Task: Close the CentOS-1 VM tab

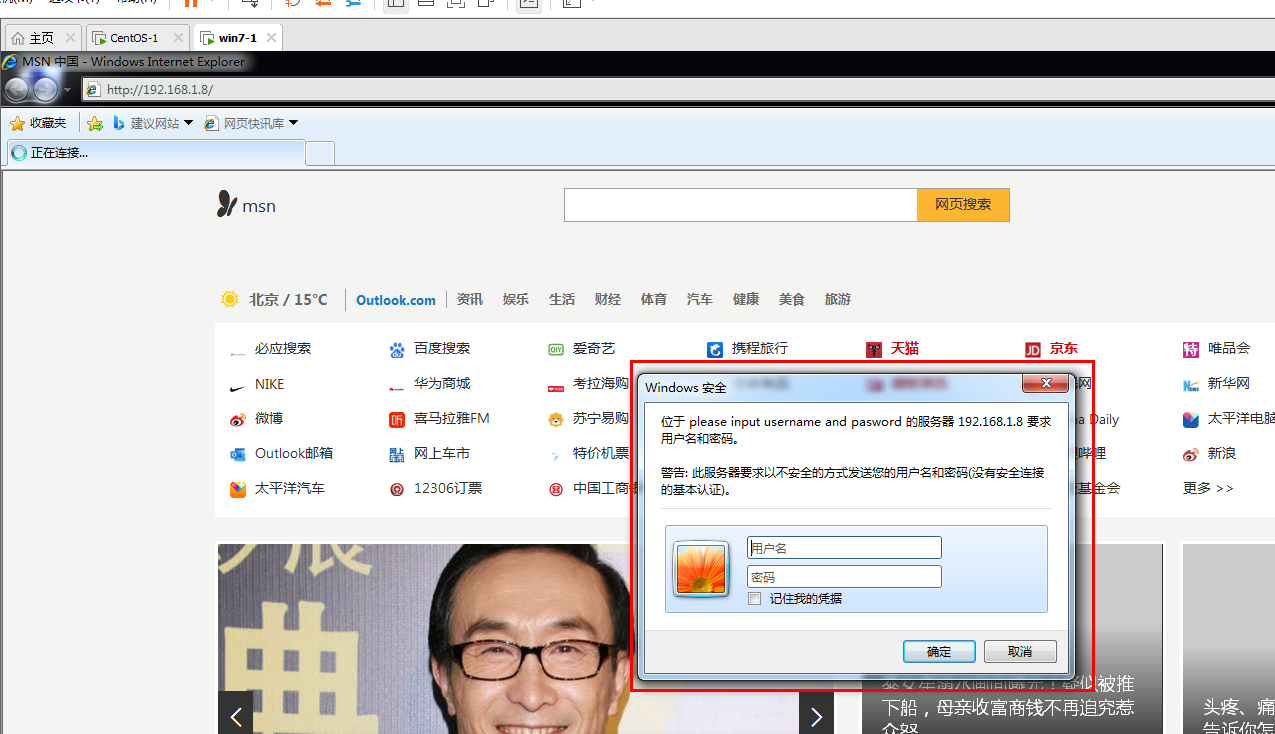Action: click(x=177, y=38)
